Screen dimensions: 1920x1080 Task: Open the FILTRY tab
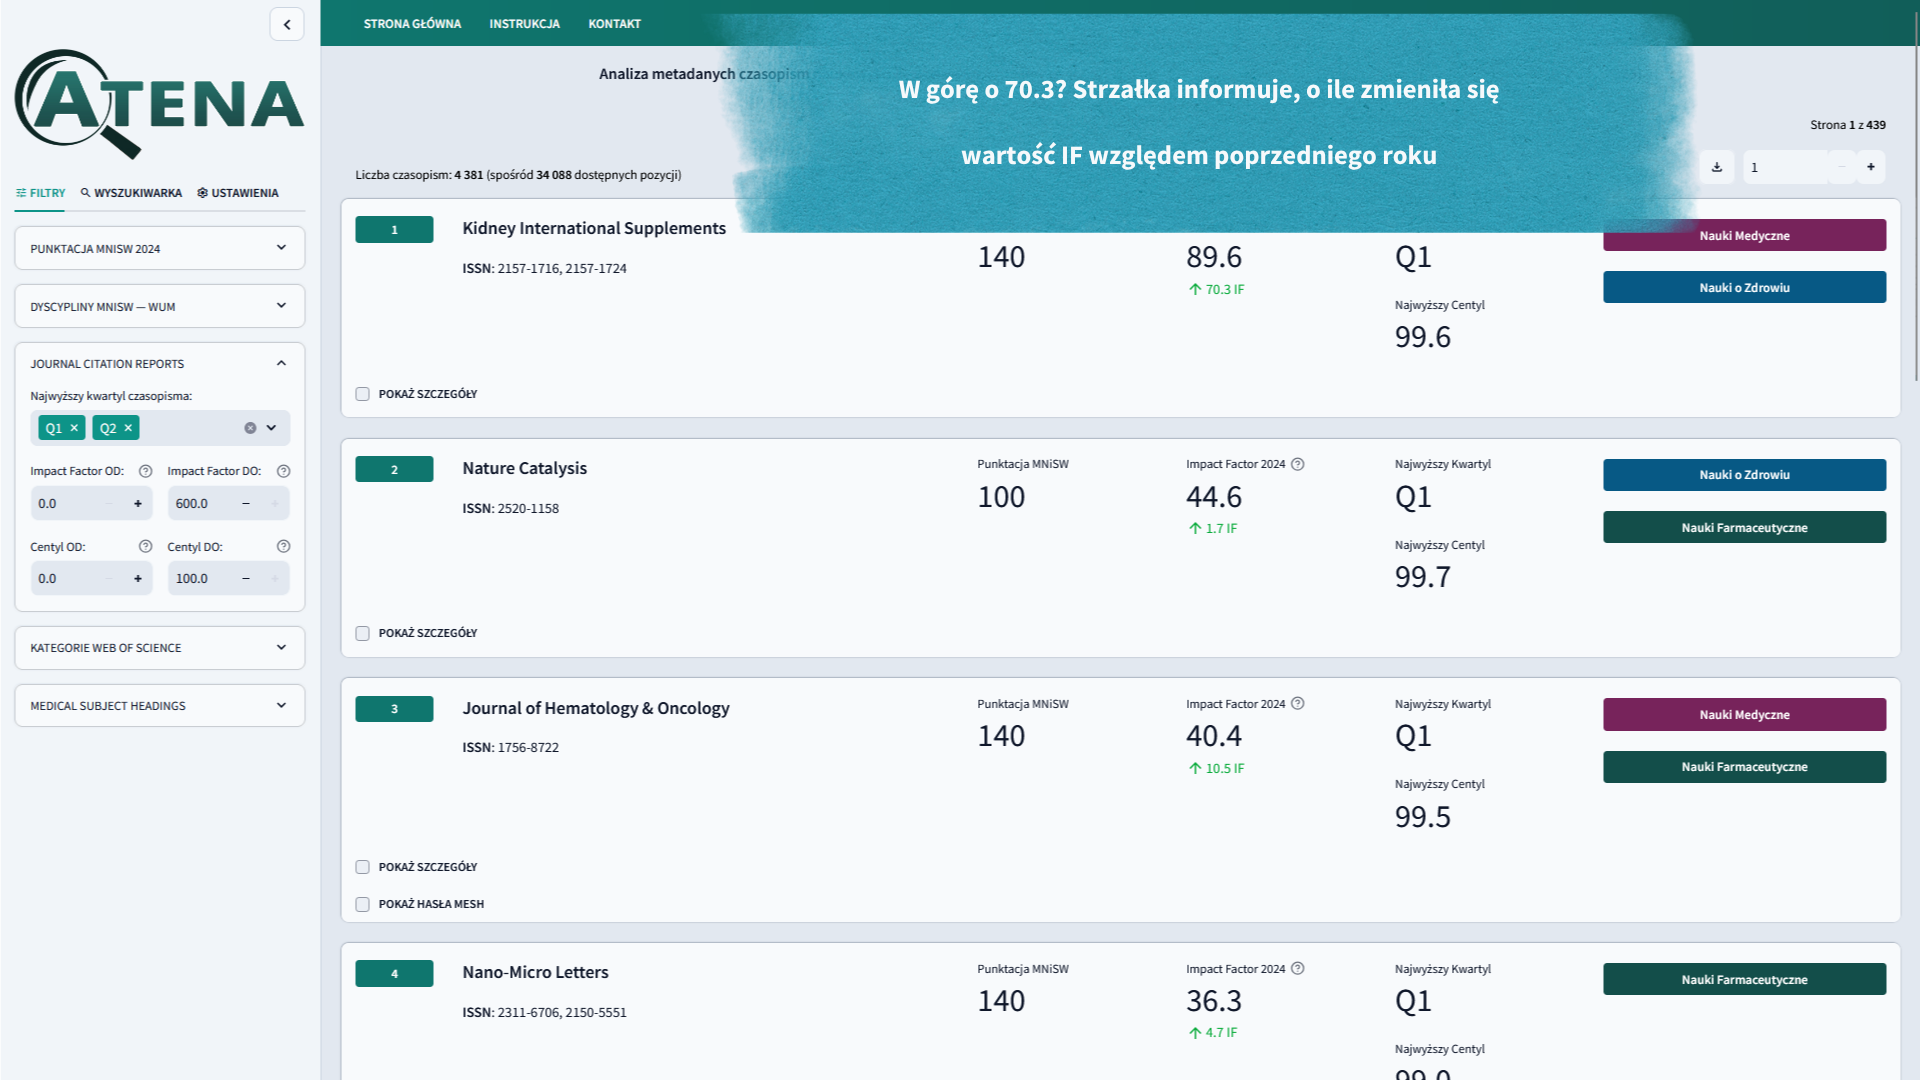pos(40,193)
